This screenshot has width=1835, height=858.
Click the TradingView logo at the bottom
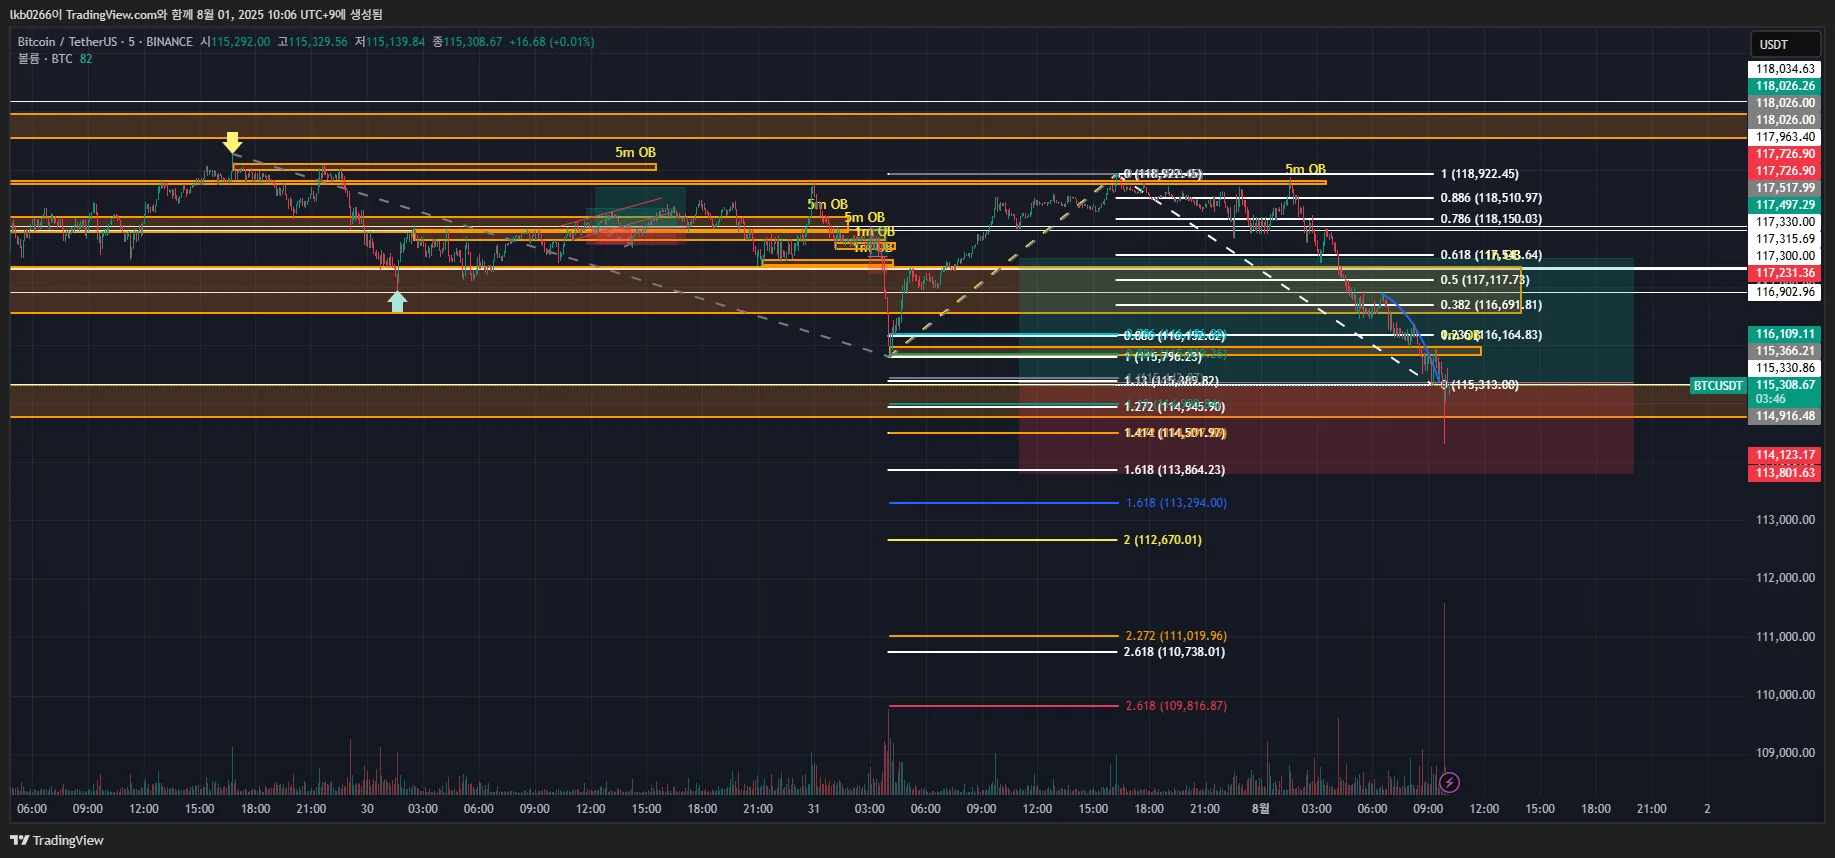57,840
